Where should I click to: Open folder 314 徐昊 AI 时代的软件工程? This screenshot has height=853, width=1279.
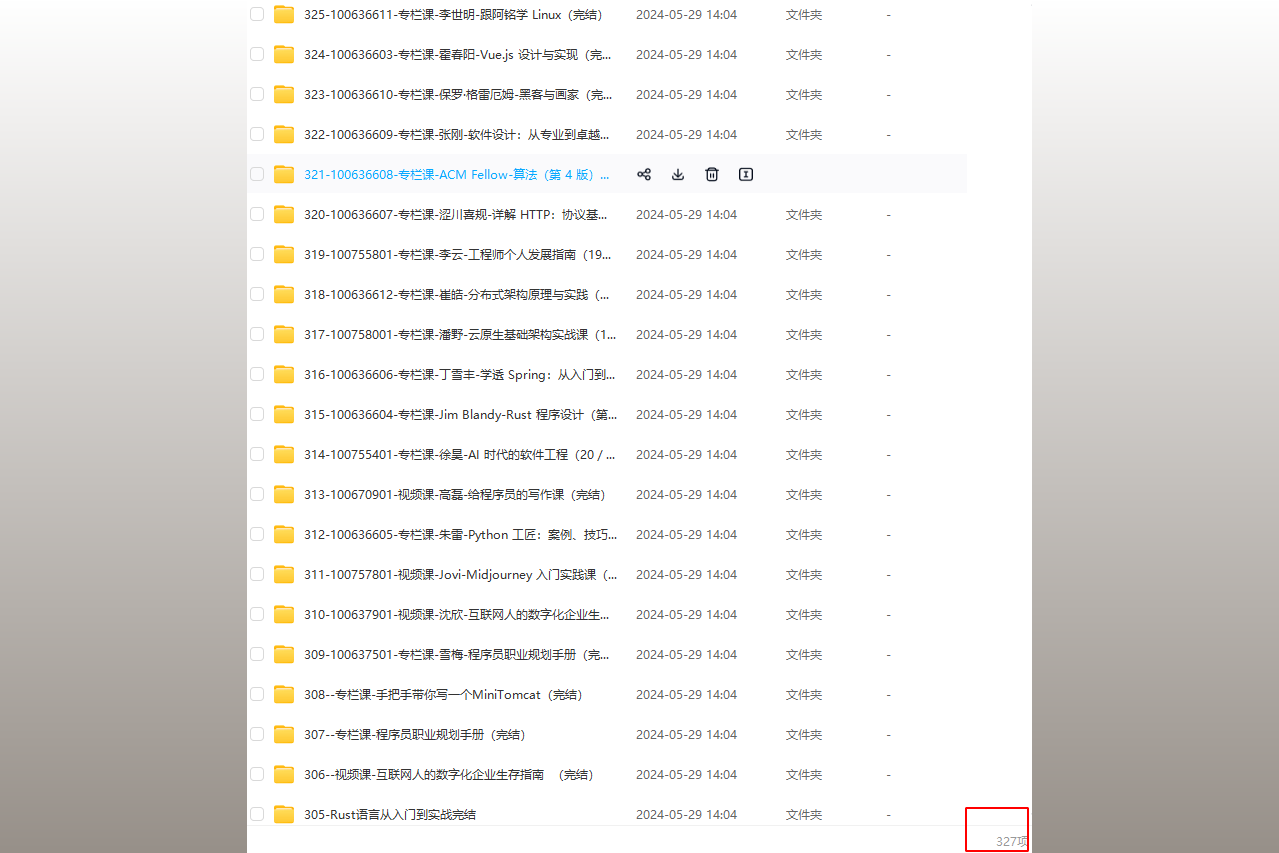pyautogui.click(x=460, y=454)
